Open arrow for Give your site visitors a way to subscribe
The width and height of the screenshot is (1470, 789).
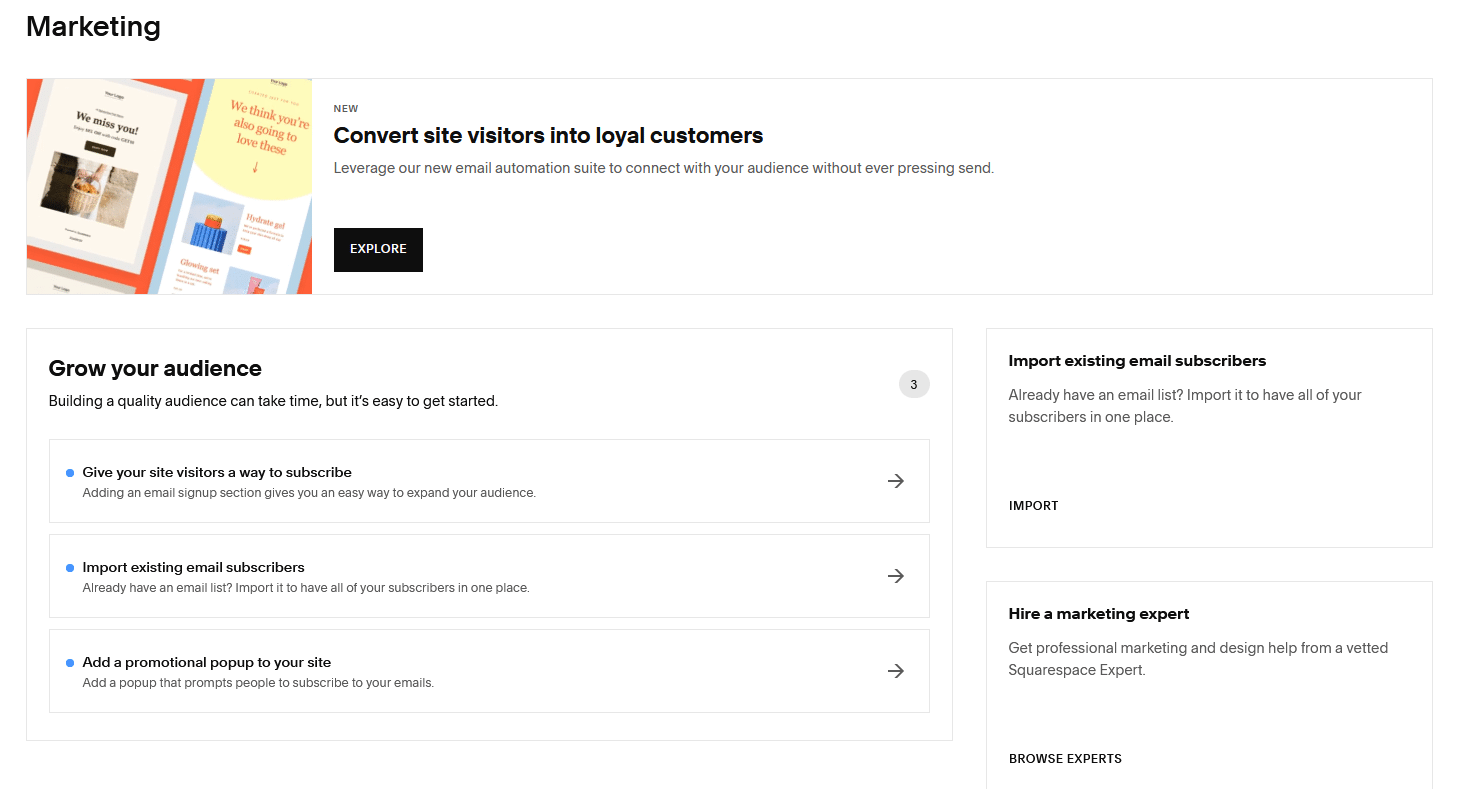(896, 481)
